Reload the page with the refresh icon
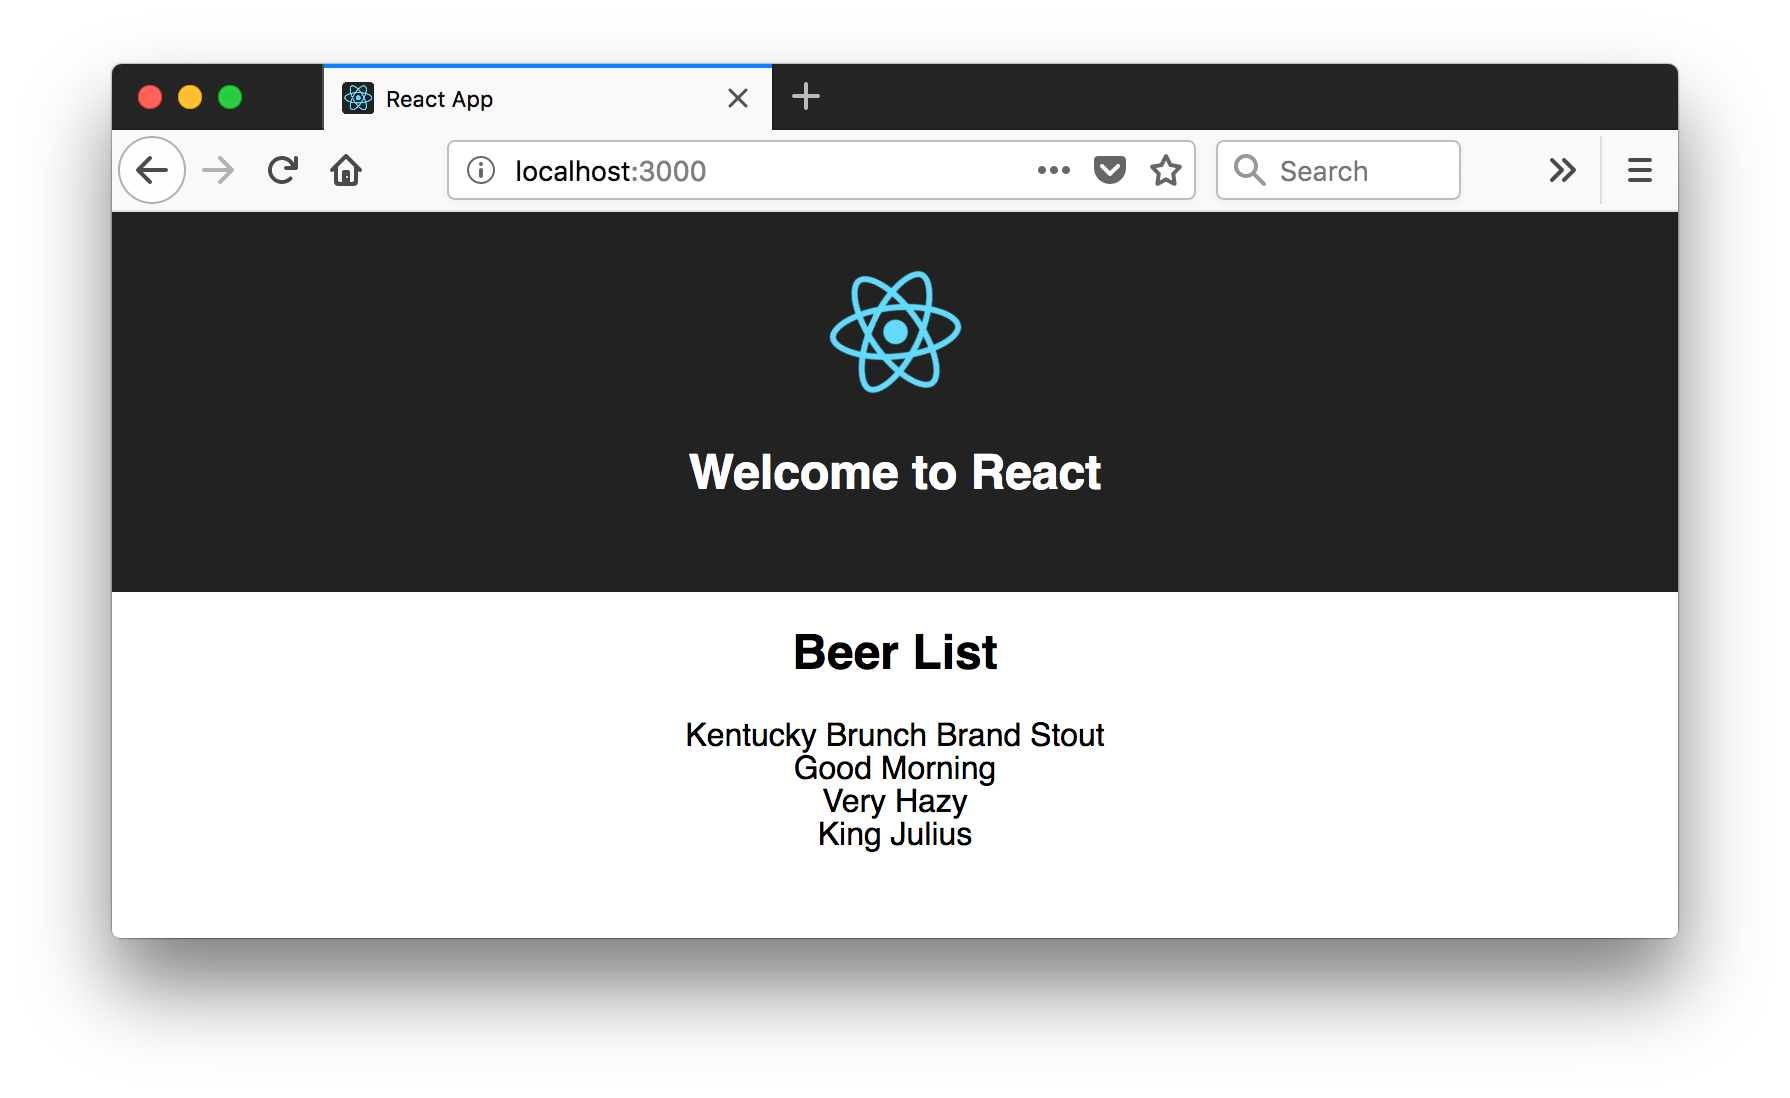The width and height of the screenshot is (1790, 1098). (283, 171)
